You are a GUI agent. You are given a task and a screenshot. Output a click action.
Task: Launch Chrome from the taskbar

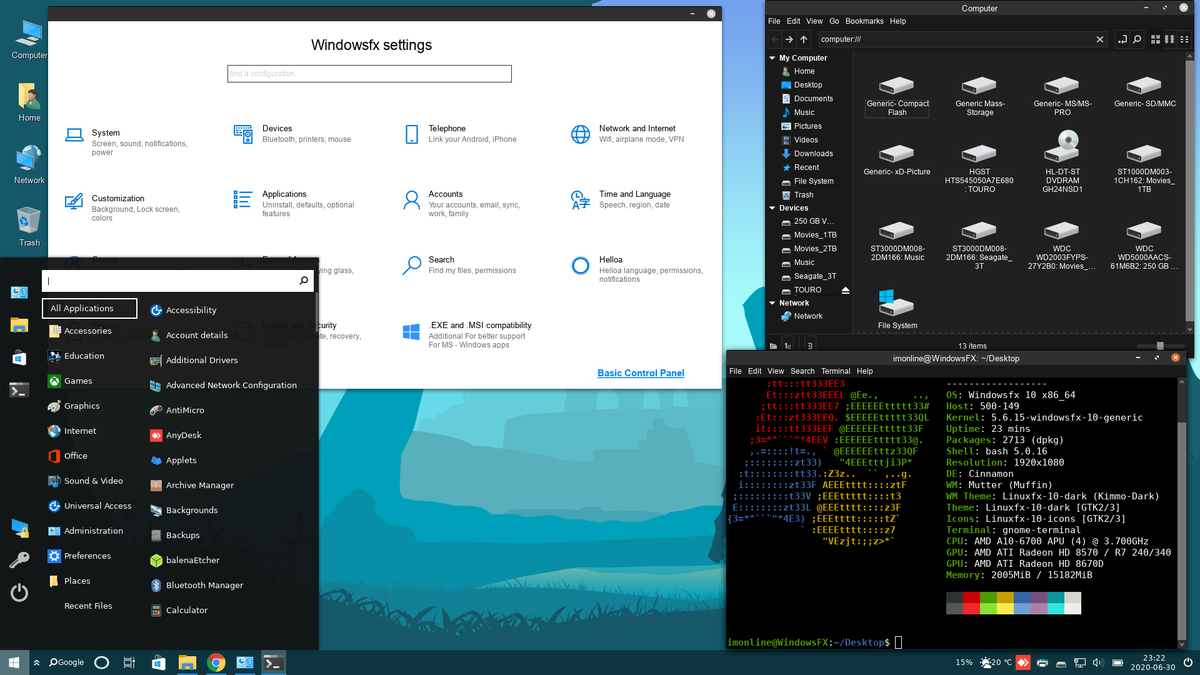pyautogui.click(x=216, y=662)
